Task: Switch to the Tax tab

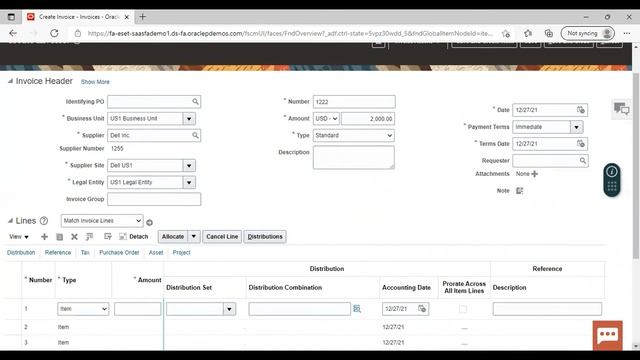Action: (x=85, y=253)
